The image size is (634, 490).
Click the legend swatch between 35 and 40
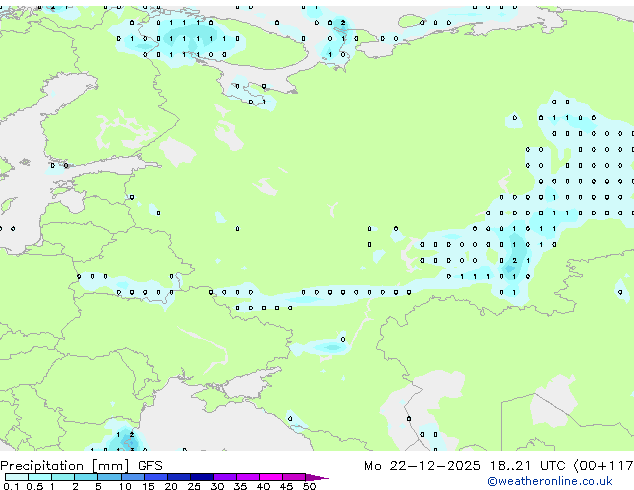pyautogui.click(x=247, y=477)
